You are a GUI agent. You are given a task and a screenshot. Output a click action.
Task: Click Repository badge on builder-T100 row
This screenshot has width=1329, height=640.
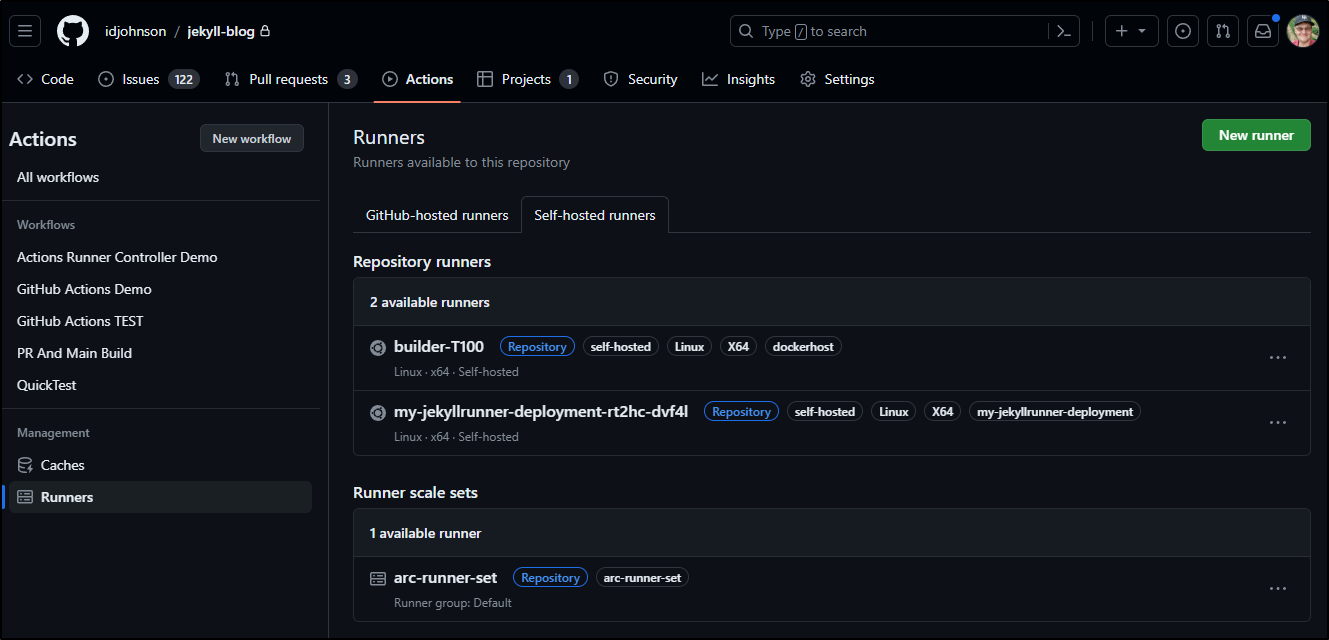pyautogui.click(x=537, y=347)
